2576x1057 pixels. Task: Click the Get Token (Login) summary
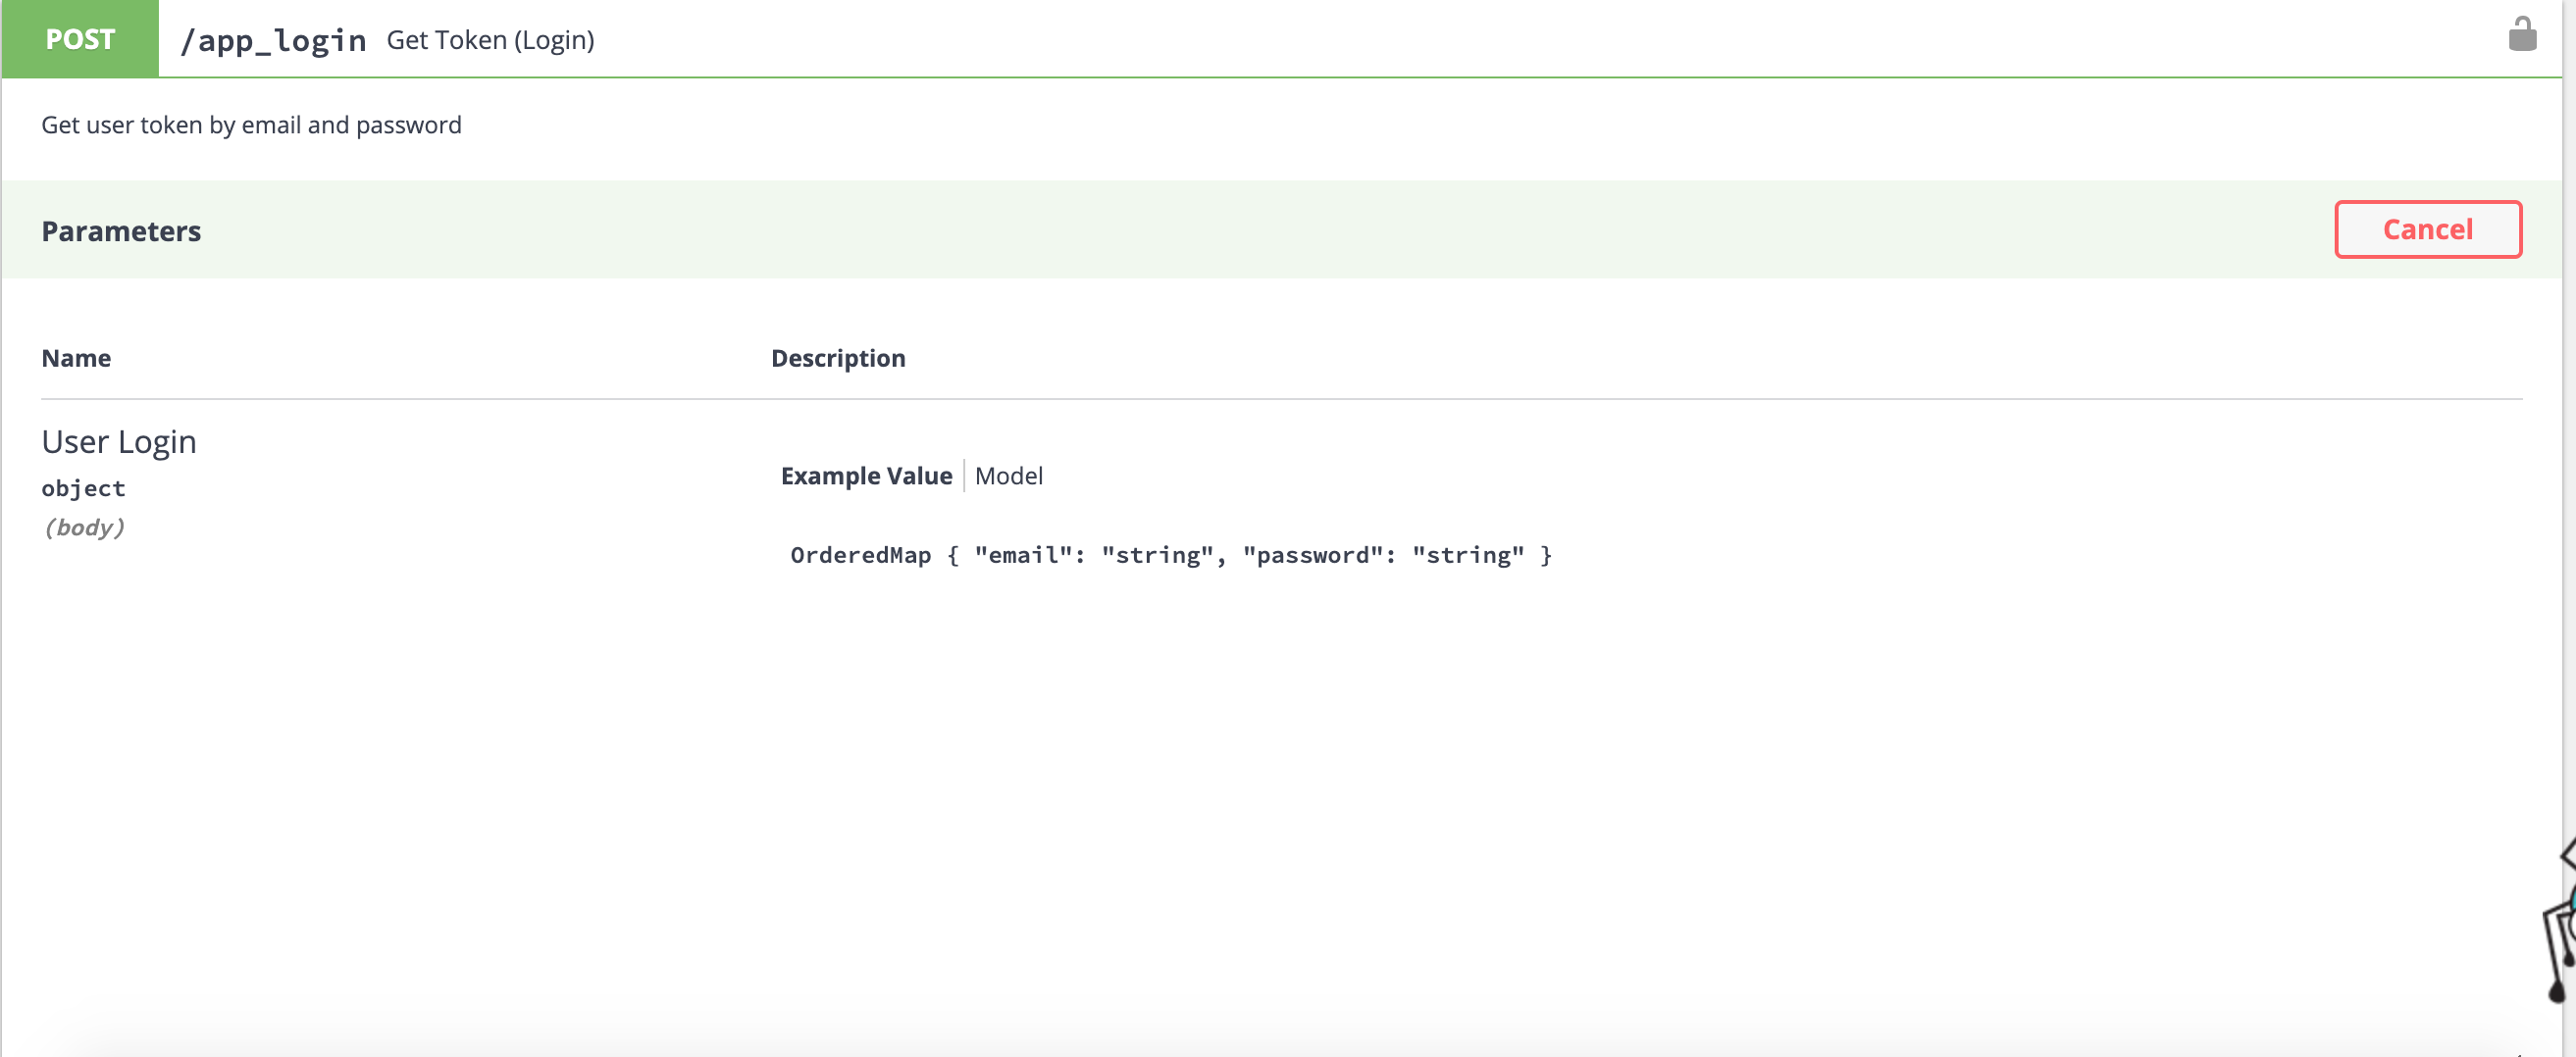(x=490, y=40)
